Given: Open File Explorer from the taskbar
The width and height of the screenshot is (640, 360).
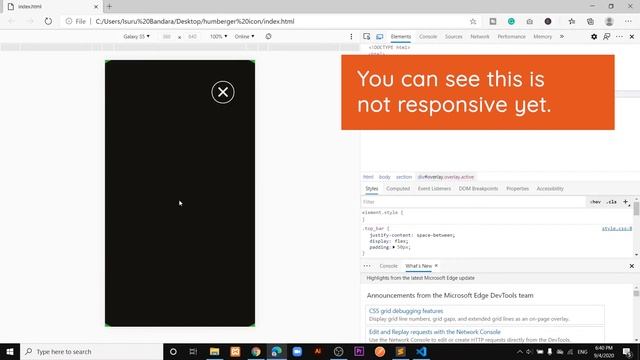Looking at the screenshot, I should (x=214, y=351).
